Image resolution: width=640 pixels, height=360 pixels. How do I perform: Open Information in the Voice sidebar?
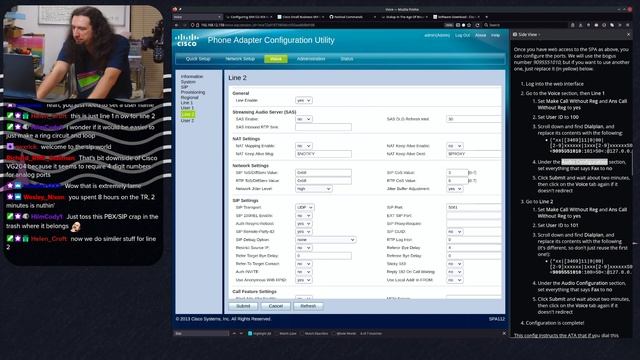point(192,77)
